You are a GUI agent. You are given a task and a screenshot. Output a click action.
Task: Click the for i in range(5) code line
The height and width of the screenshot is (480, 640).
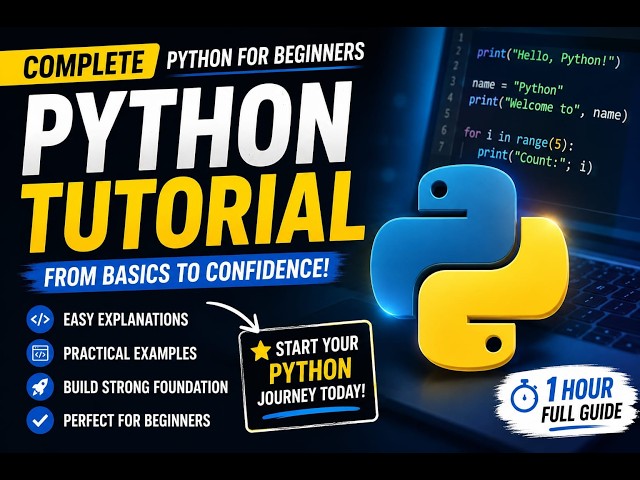click(519, 139)
